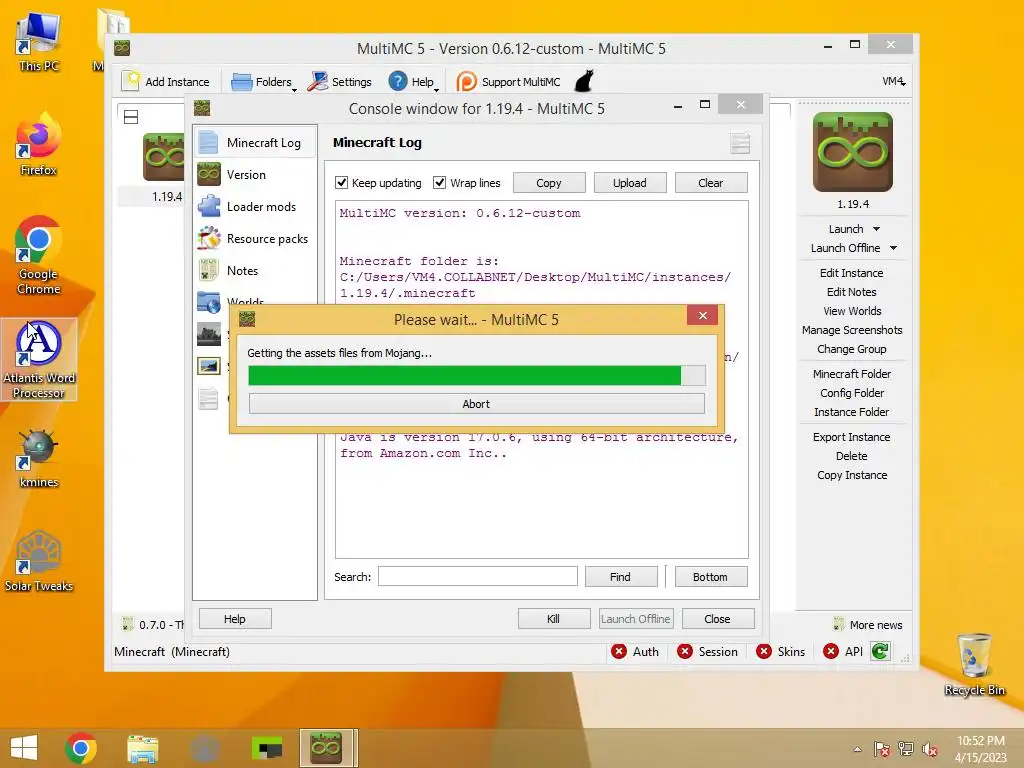Select the Solar Tweaks desktop icon
This screenshot has width=1024, height=768.
(39, 562)
